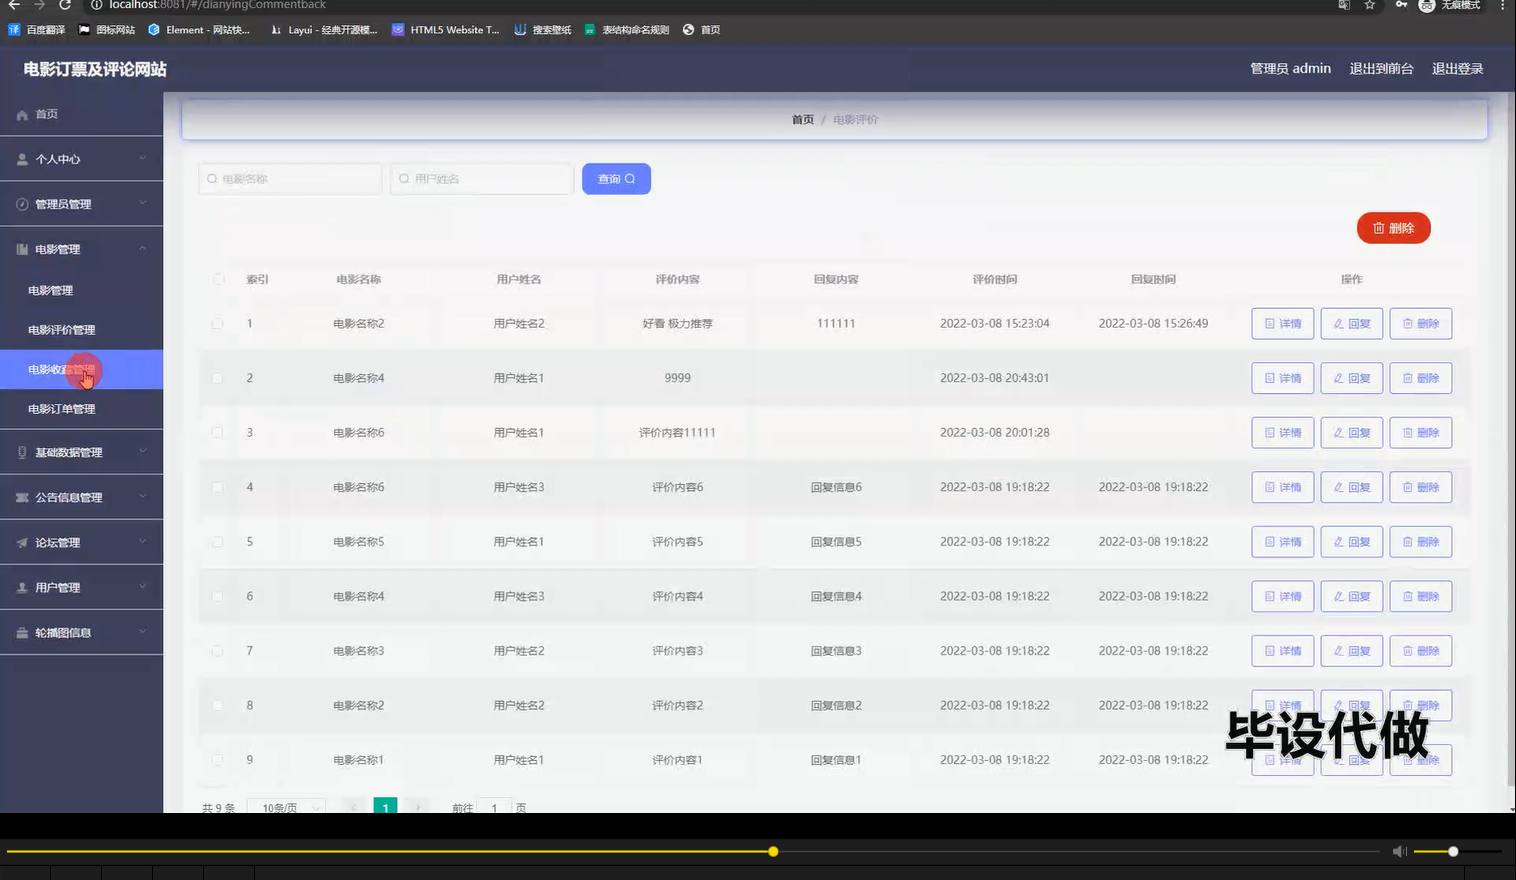Check the box for row 2 with 9999

tap(217, 378)
